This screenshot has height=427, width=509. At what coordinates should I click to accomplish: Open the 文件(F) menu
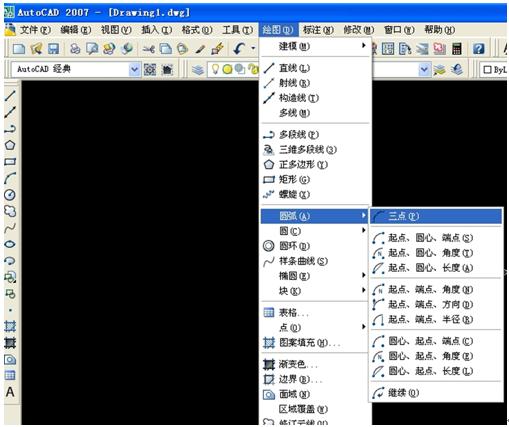click(x=35, y=30)
